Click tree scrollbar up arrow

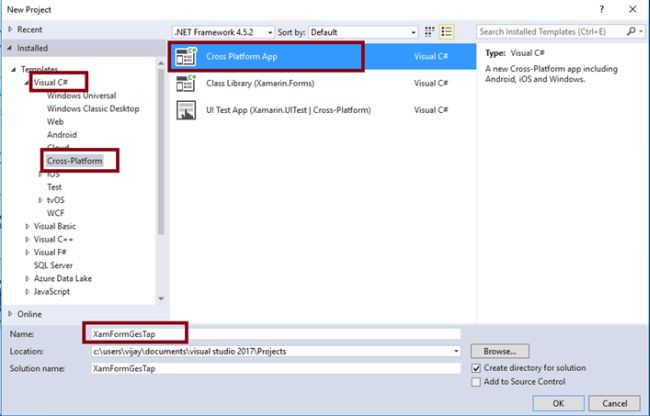click(x=161, y=63)
